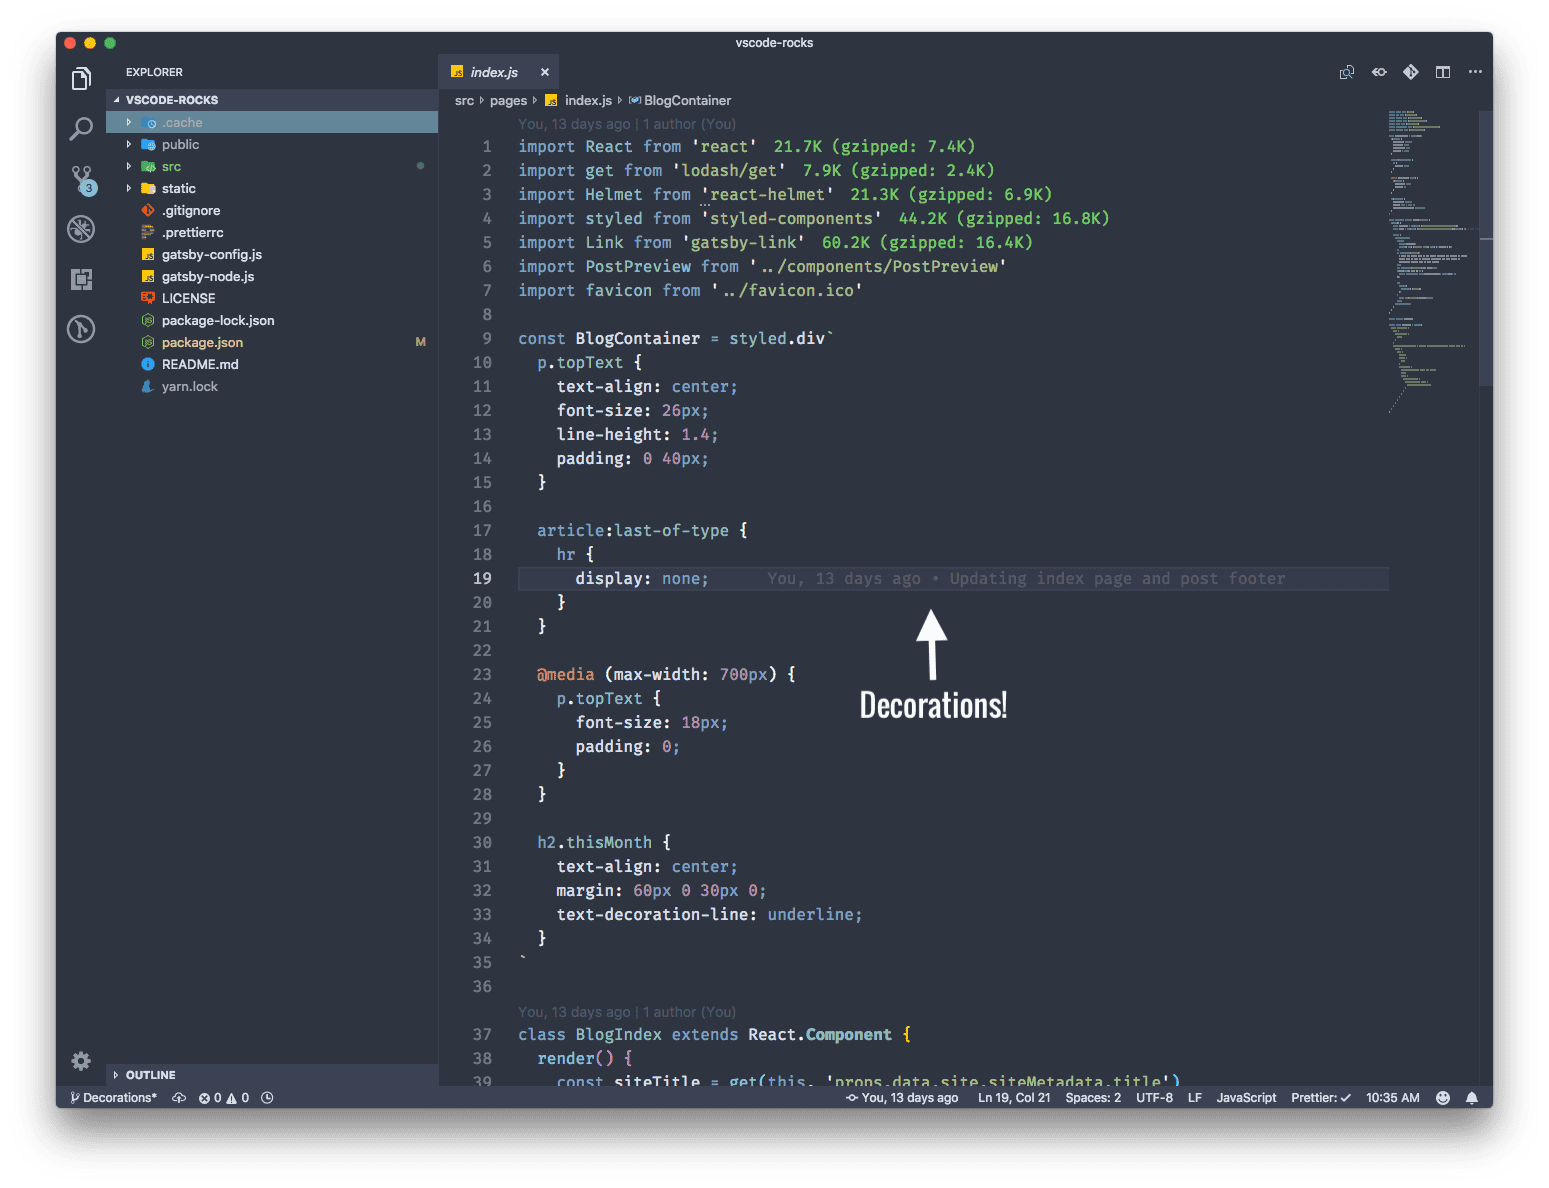Screen dimensions: 1549x1188
Task: Expand the public folder
Action: (x=180, y=145)
